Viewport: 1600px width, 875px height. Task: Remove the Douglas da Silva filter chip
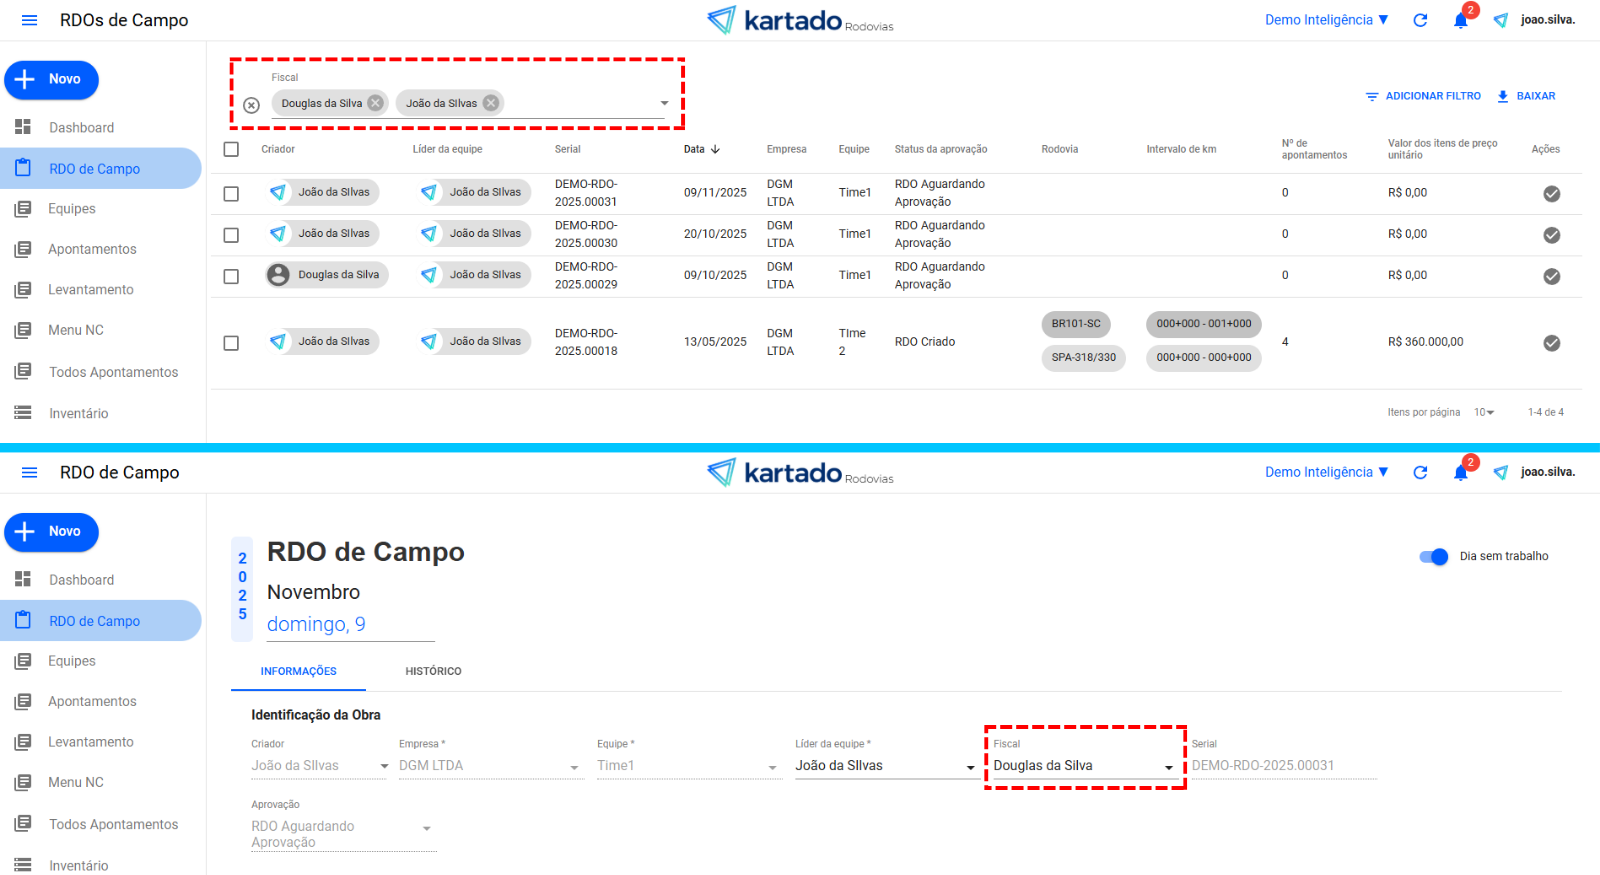coord(375,103)
